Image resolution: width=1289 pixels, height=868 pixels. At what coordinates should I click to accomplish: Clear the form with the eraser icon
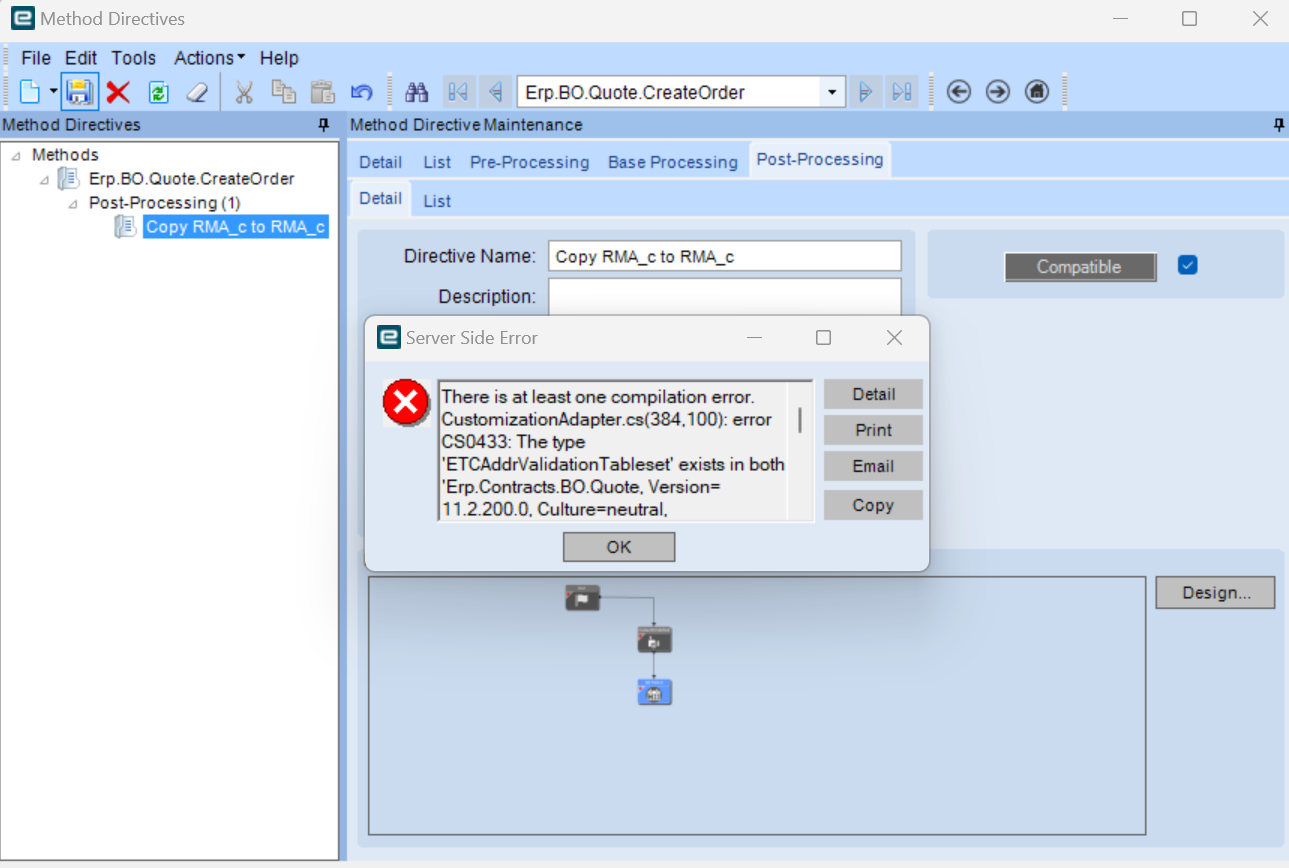coord(196,91)
